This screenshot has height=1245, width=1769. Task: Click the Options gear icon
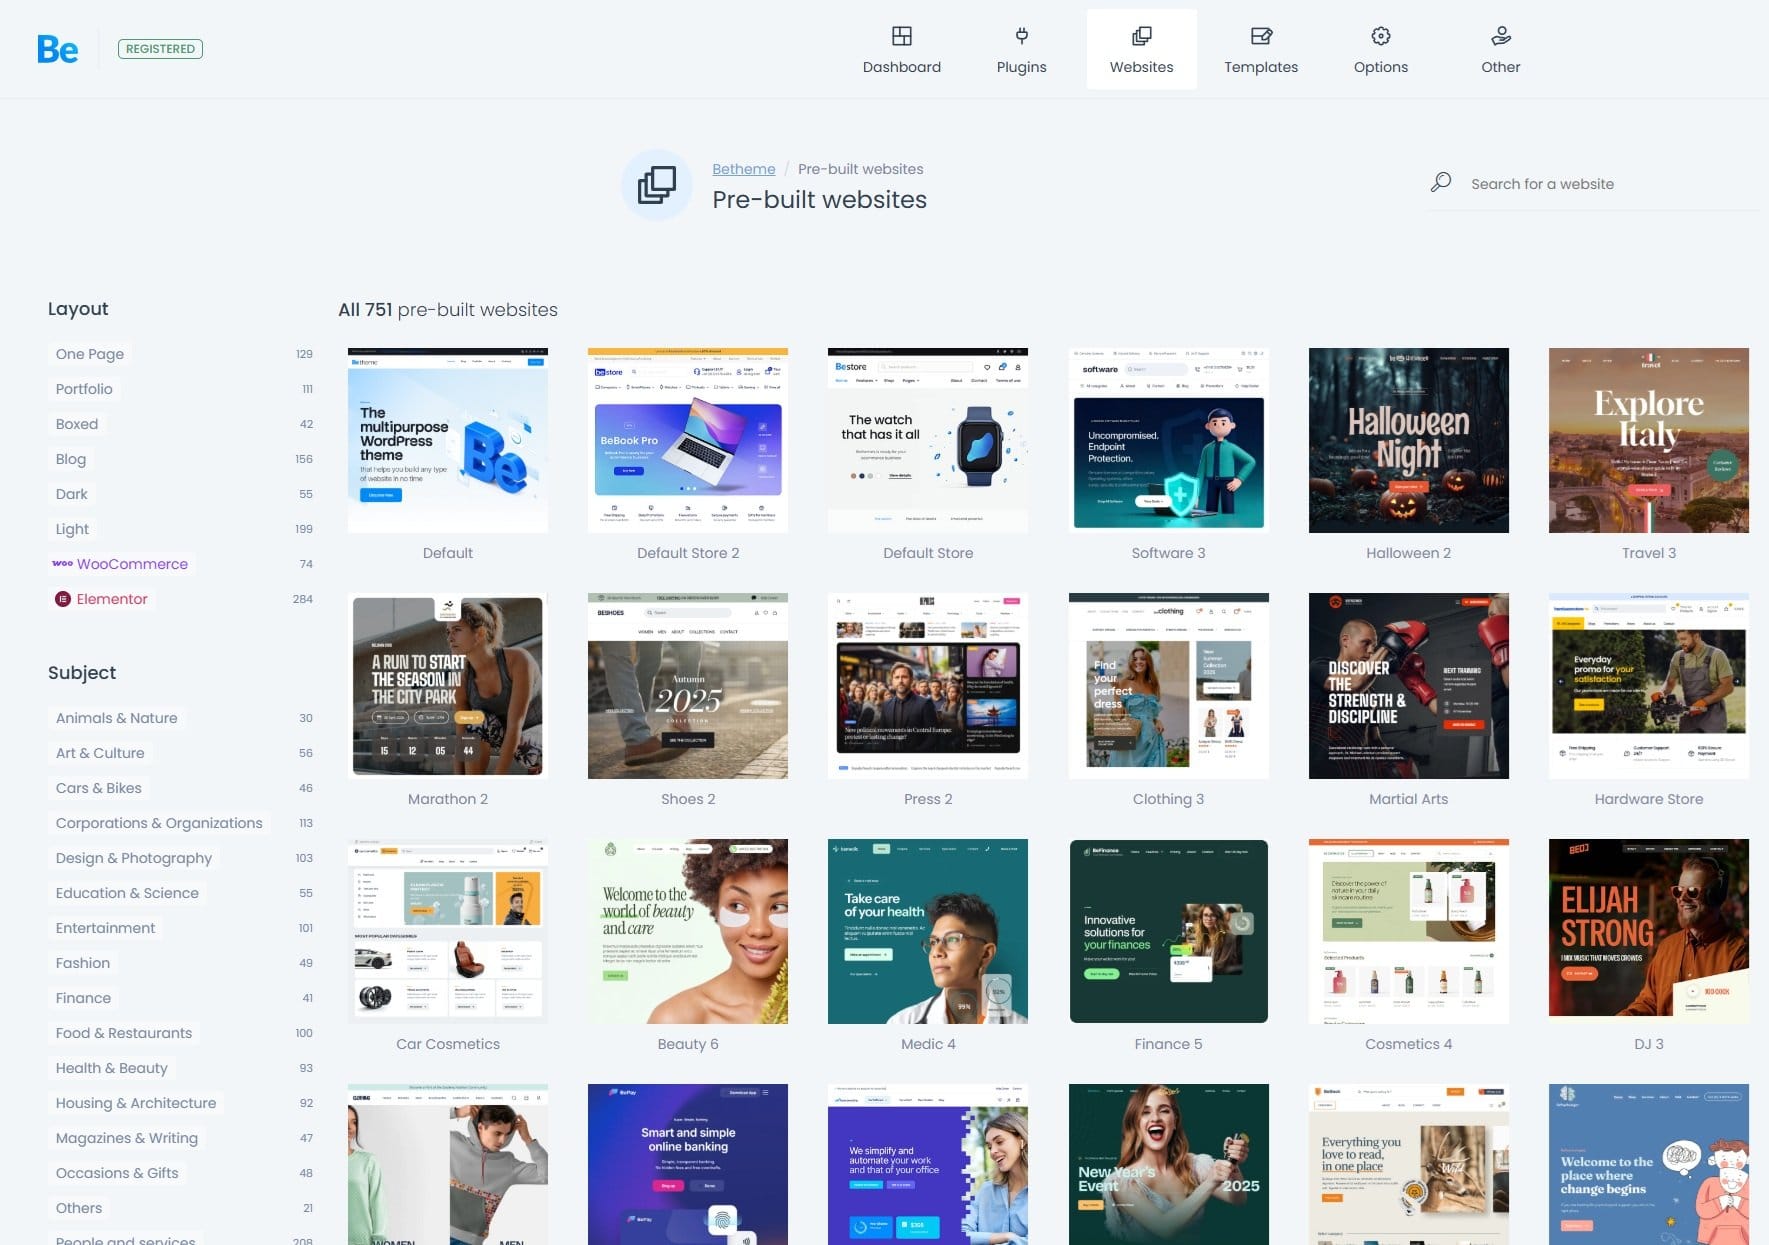(1381, 36)
